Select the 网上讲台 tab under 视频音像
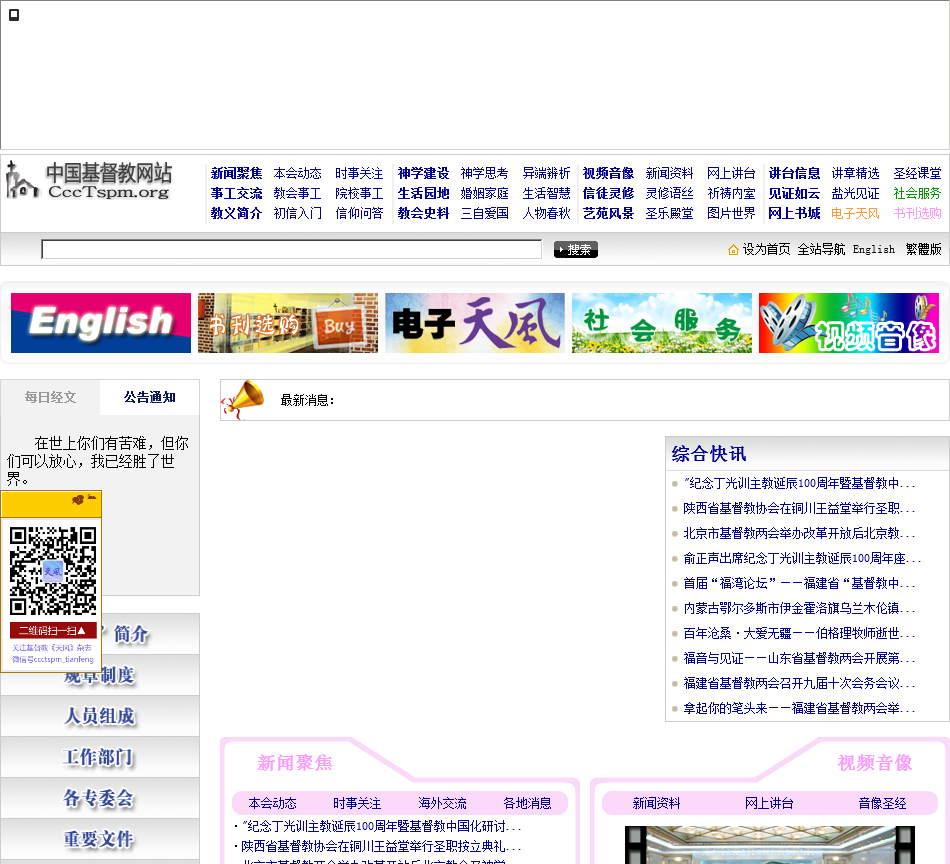This screenshot has height=864, width=950. (769, 803)
